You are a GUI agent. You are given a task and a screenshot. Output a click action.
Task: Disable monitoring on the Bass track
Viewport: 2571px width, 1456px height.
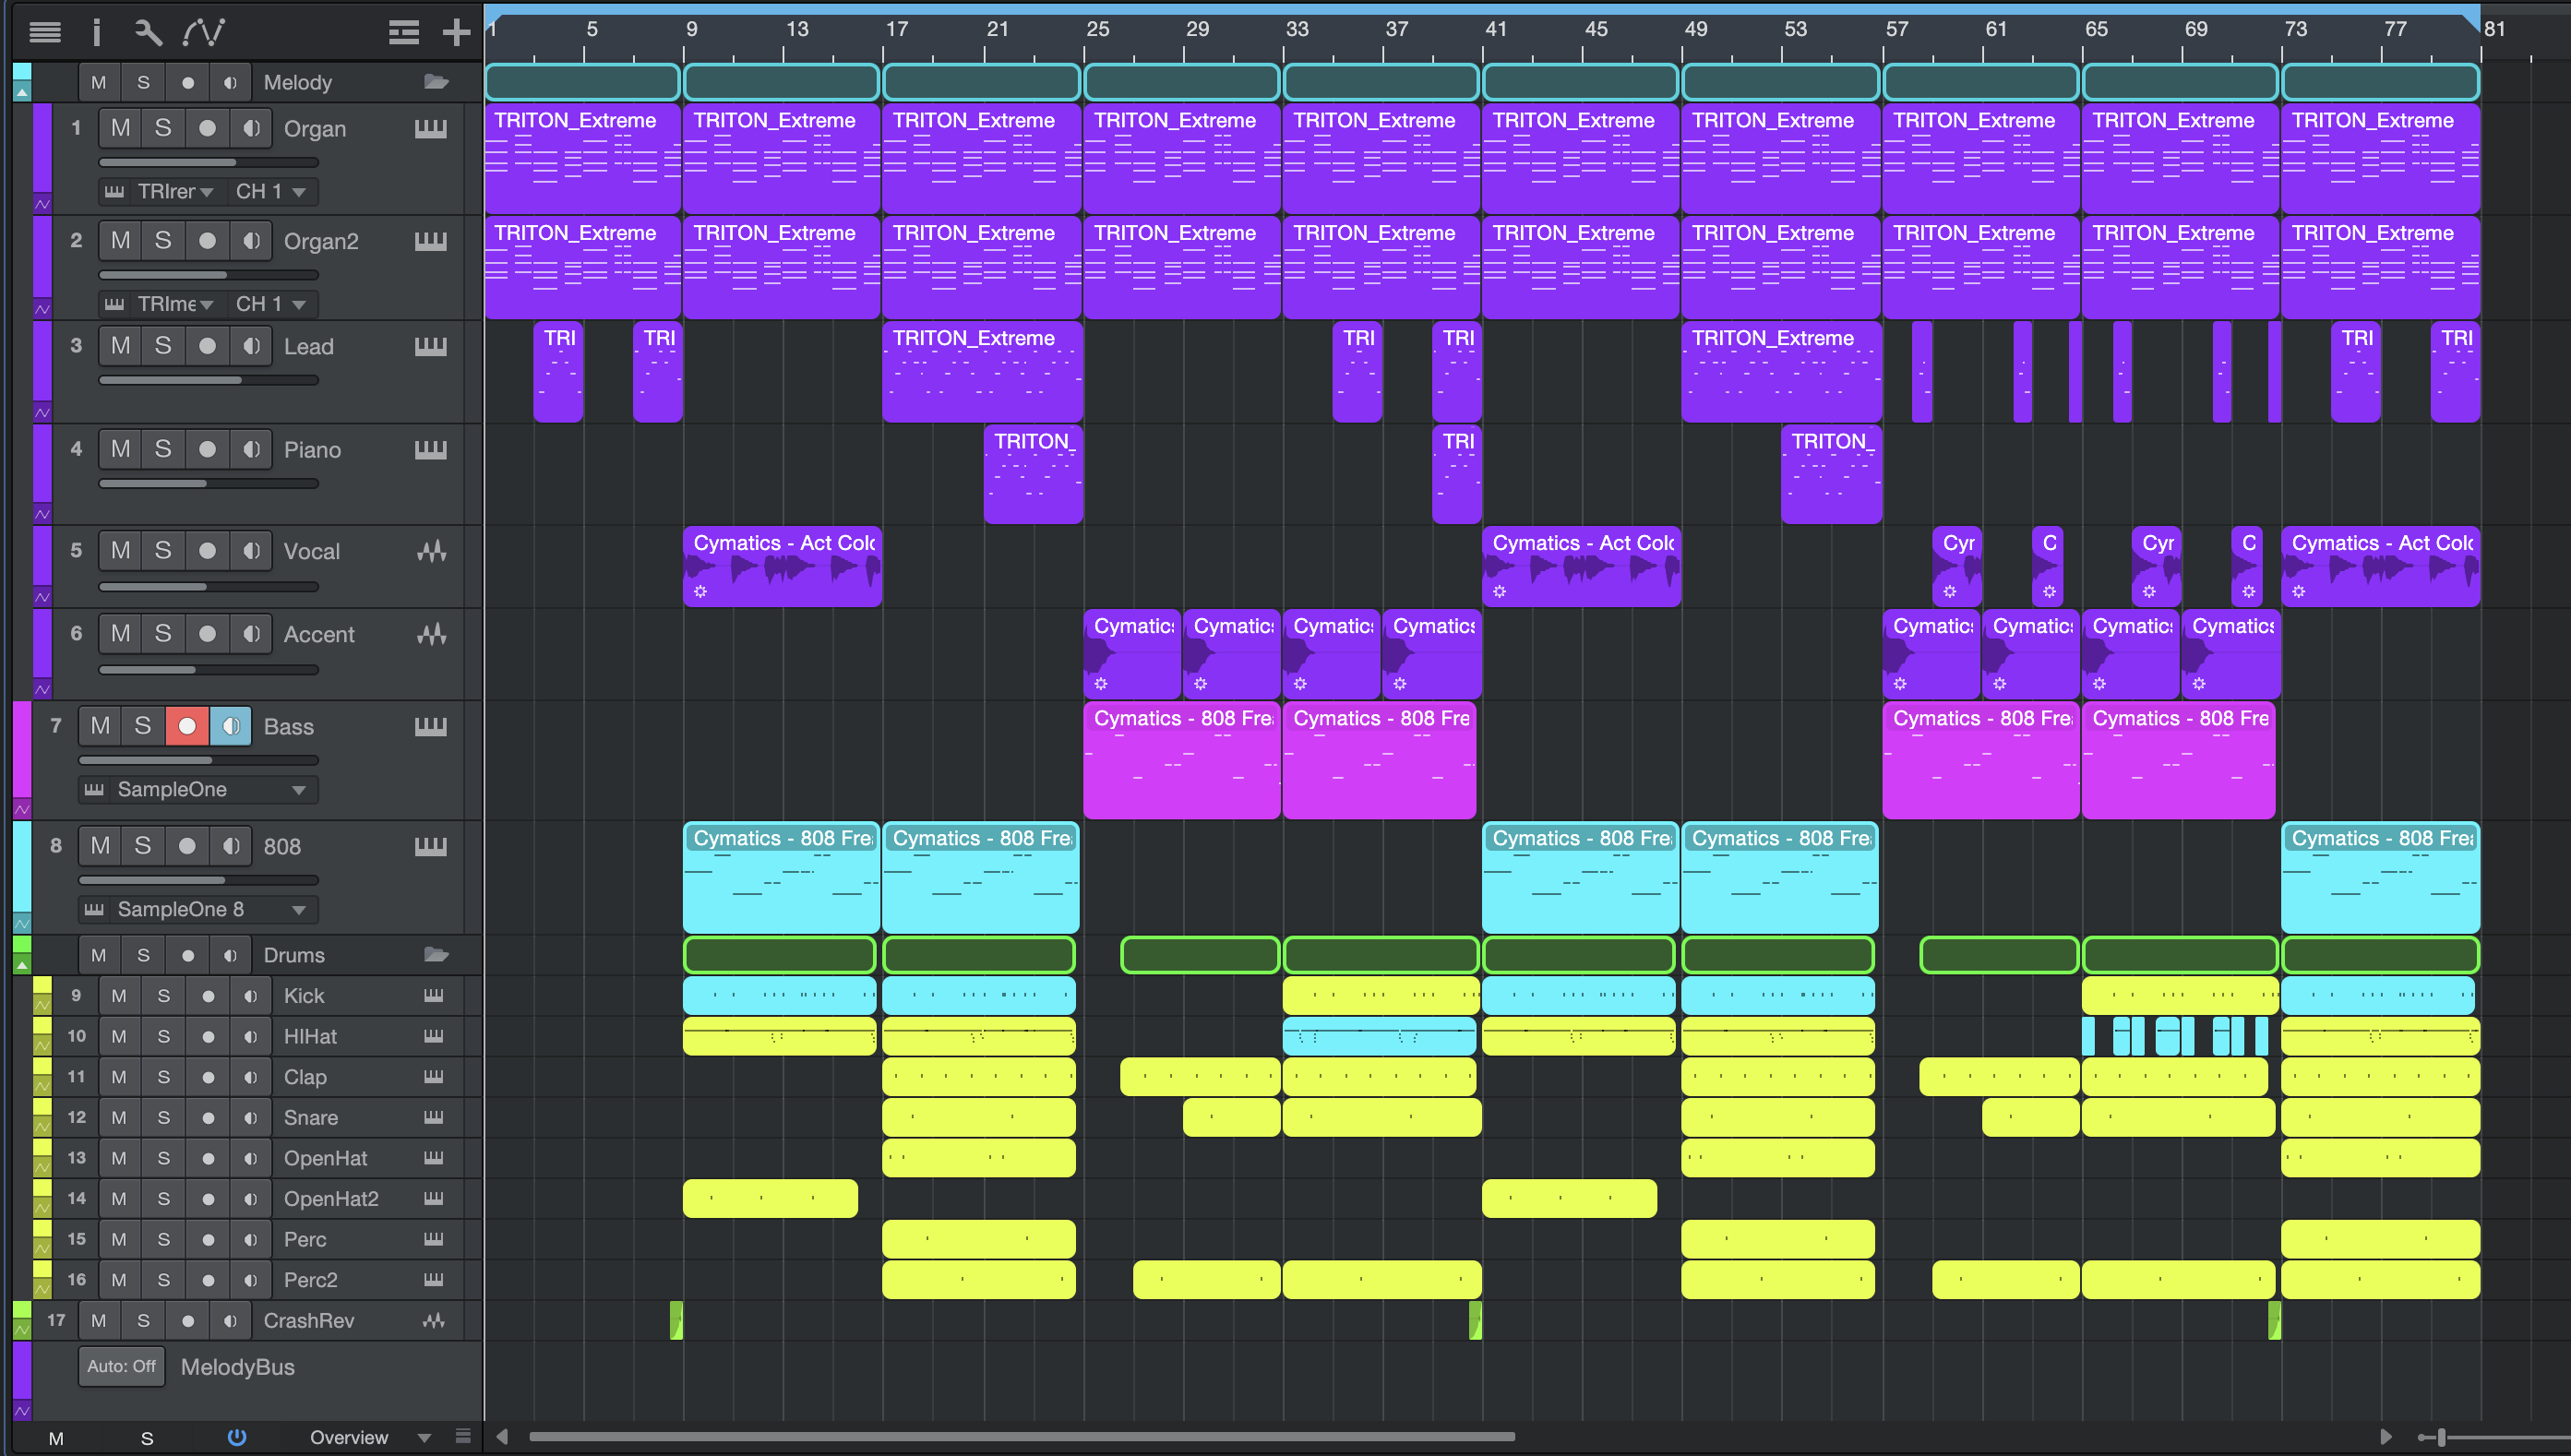click(x=230, y=726)
